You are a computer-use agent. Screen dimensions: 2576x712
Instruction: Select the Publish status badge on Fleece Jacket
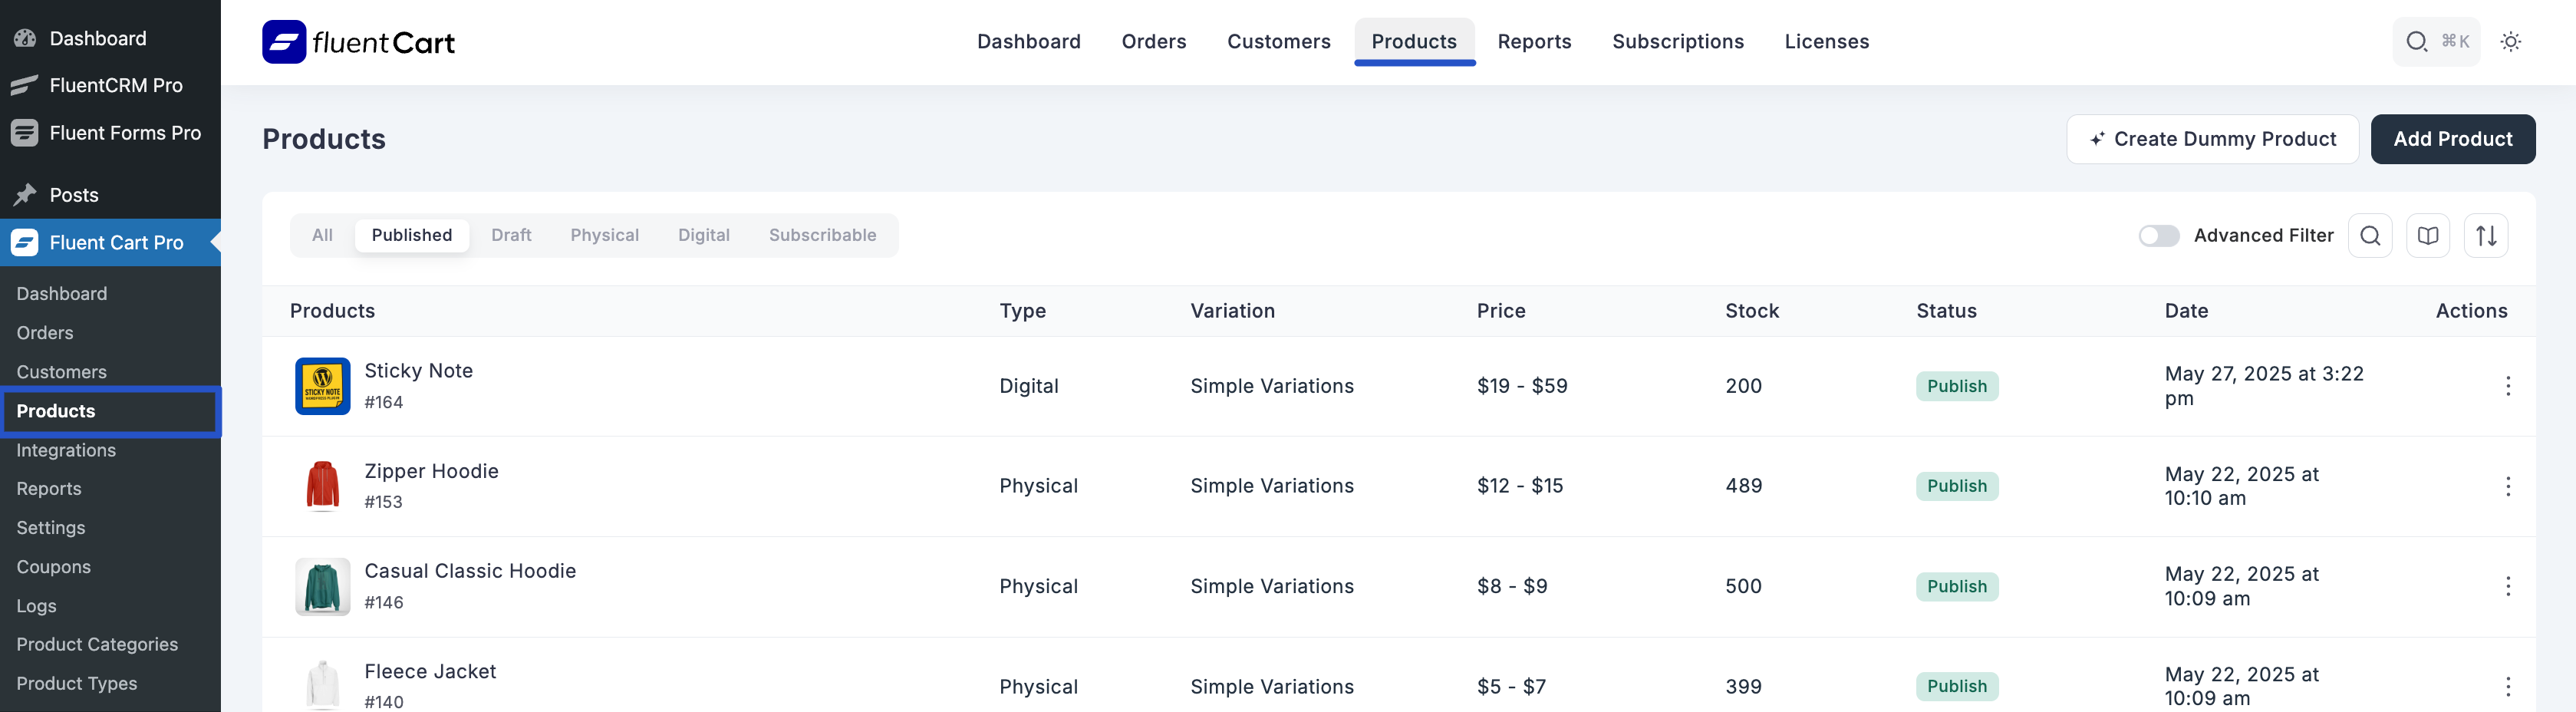(1957, 686)
